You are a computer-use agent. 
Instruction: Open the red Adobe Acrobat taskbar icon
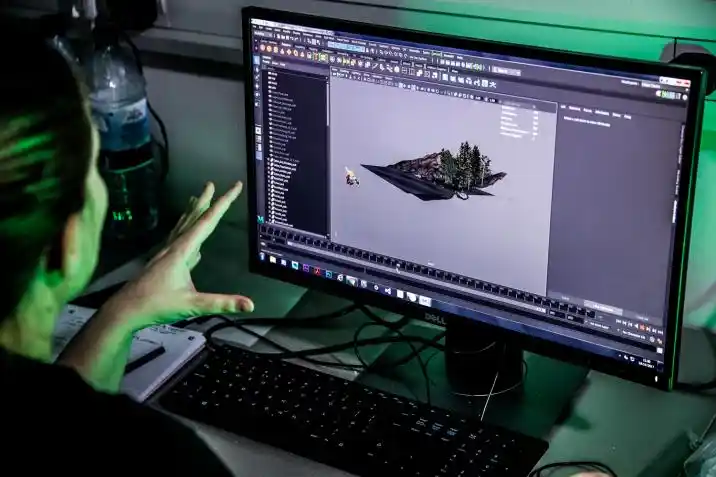(x=317, y=271)
